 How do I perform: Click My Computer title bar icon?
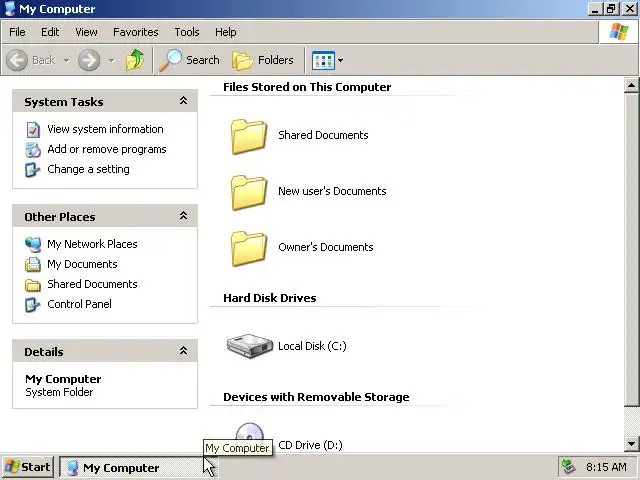[10, 9]
